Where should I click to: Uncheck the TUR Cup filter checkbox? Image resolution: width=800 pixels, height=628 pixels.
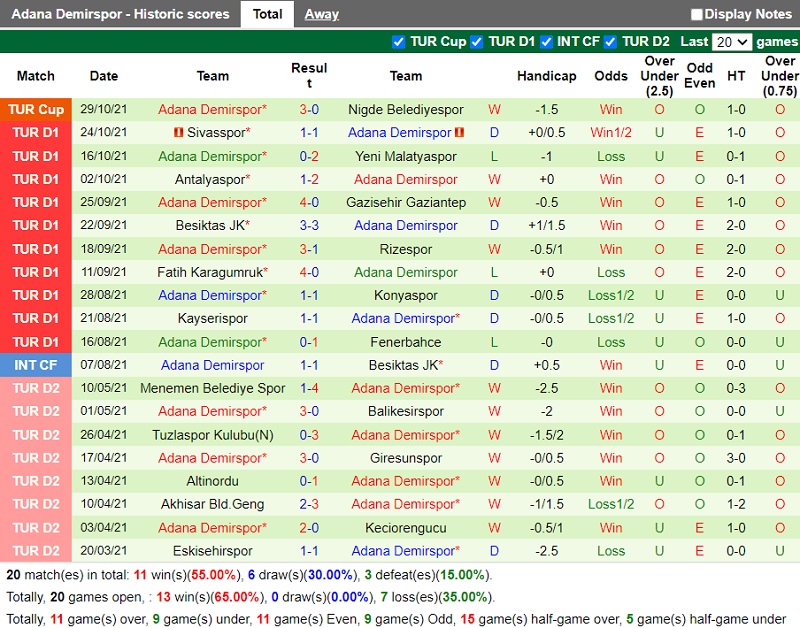399,42
